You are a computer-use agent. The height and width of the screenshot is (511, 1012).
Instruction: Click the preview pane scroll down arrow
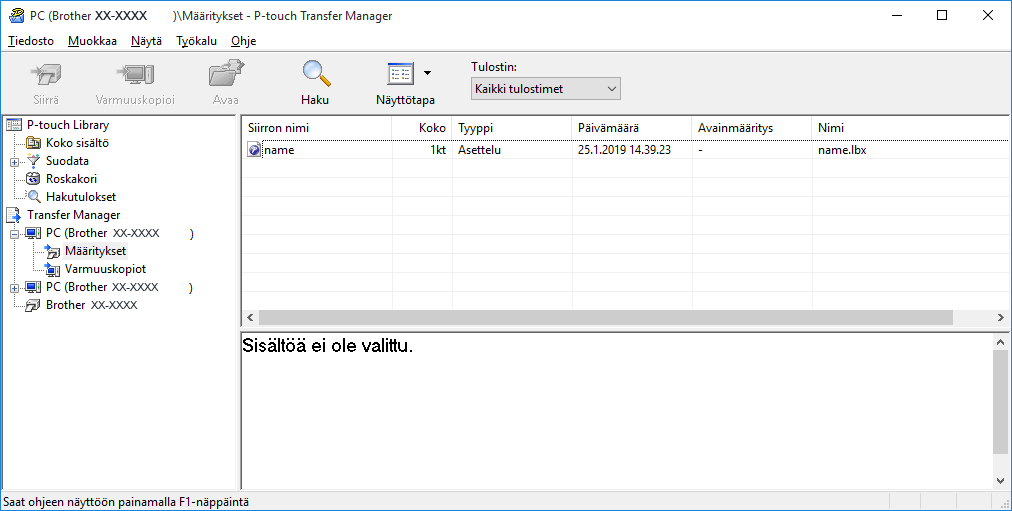1000,481
